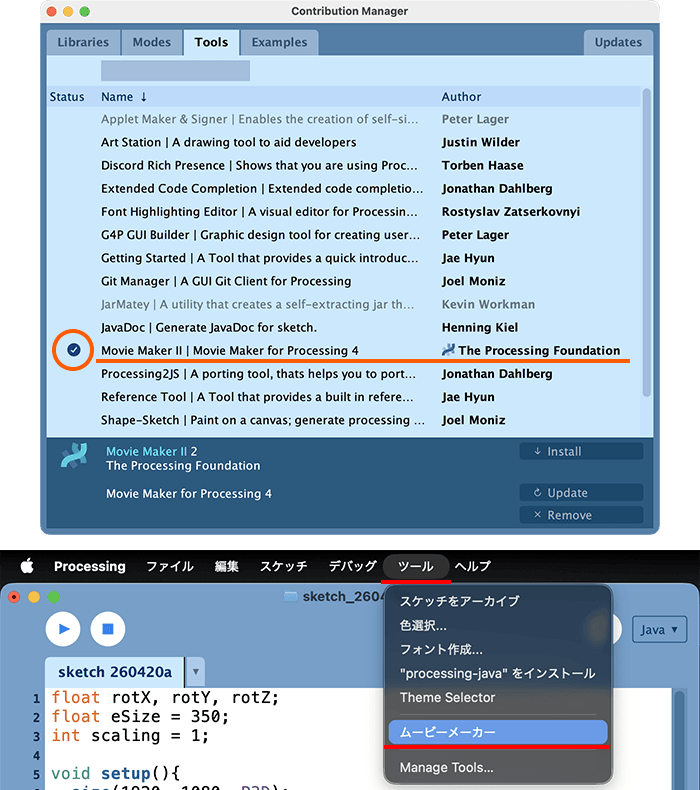Click author Kevin Workman
The width and height of the screenshot is (700, 790).
488,305
